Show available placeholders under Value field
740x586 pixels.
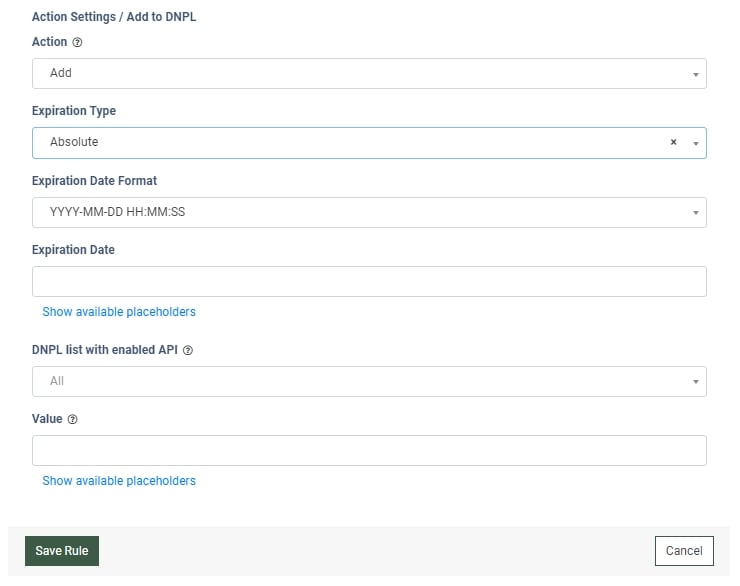pyautogui.click(x=119, y=481)
